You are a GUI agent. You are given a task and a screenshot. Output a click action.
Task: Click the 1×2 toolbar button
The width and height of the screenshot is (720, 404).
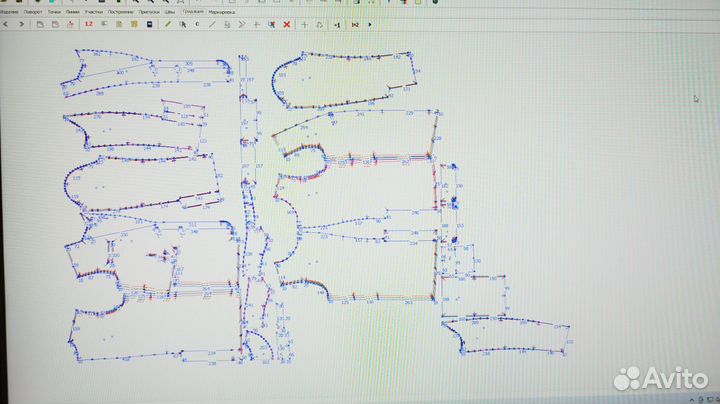[x=354, y=22]
